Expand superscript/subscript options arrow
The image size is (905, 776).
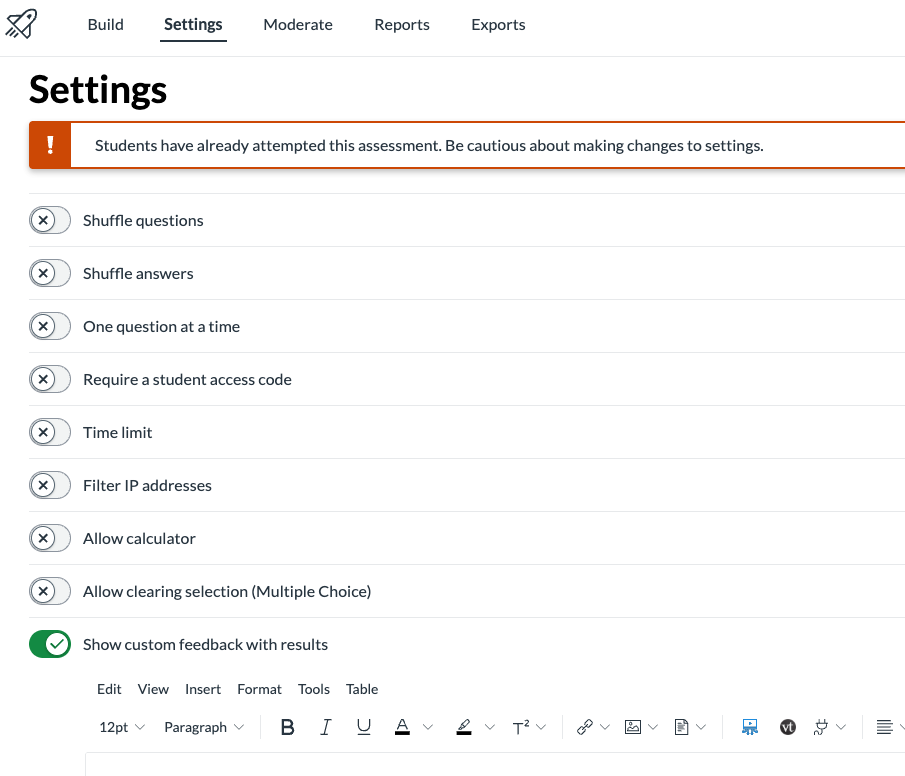(541, 728)
